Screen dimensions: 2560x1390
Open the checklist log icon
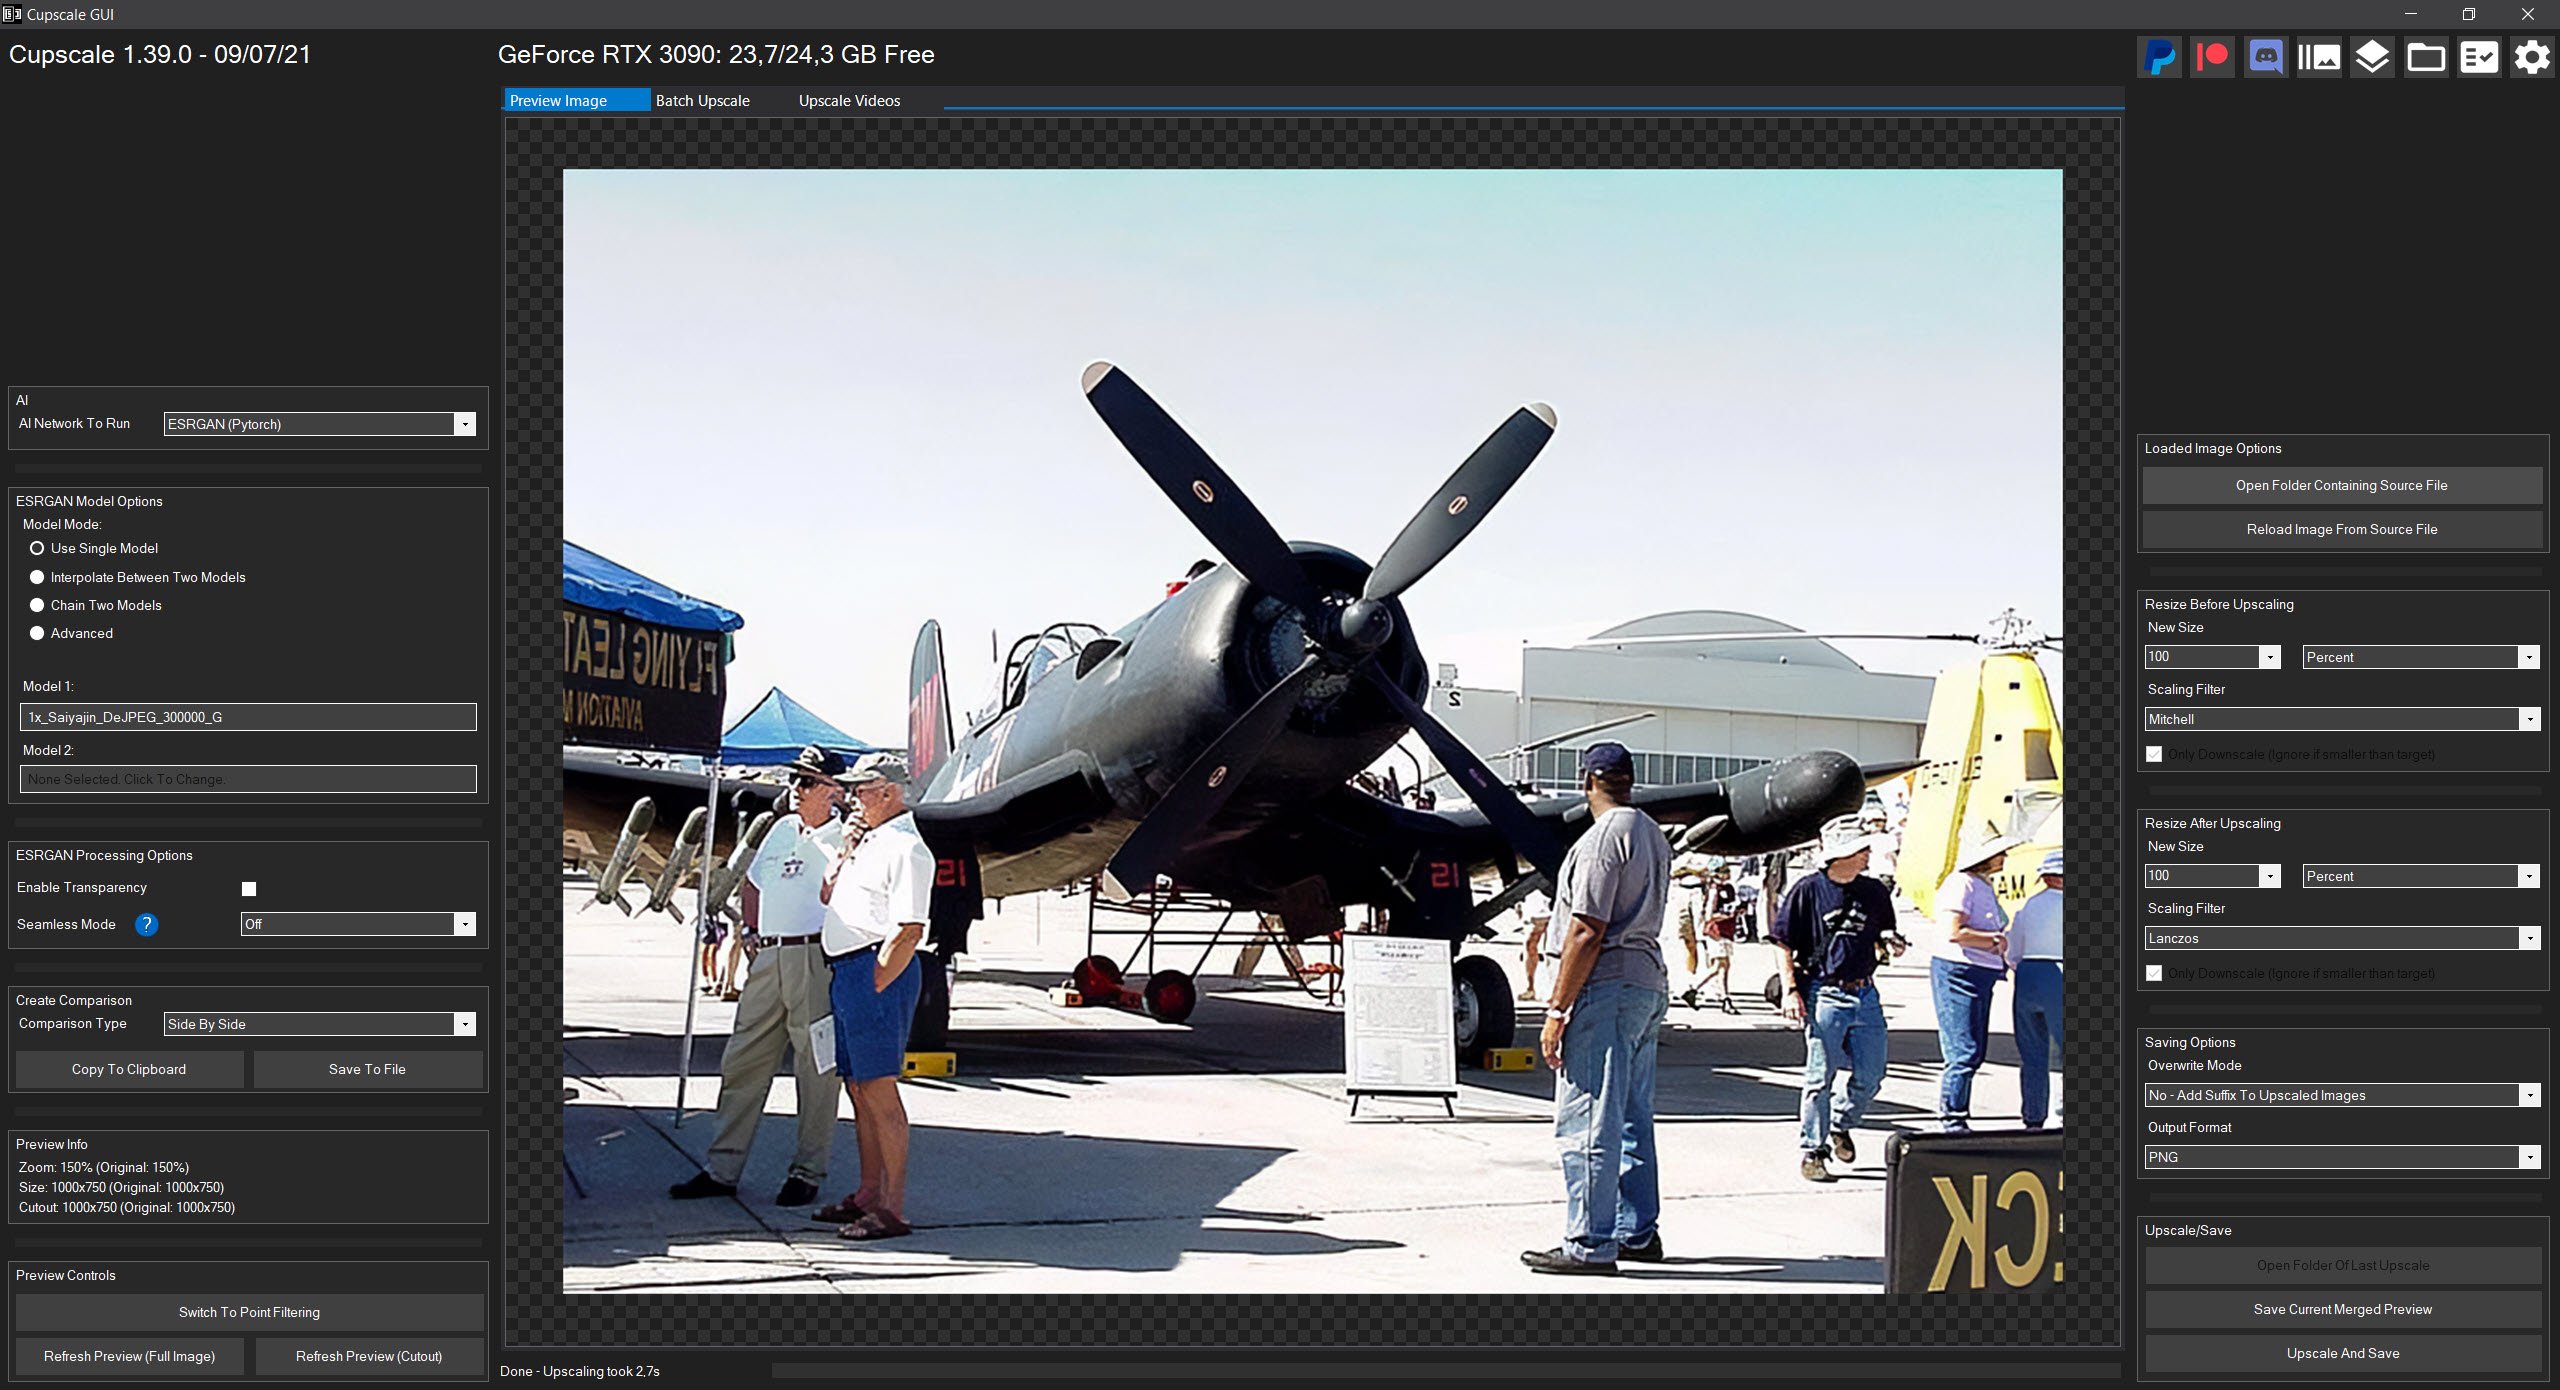point(2479,57)
